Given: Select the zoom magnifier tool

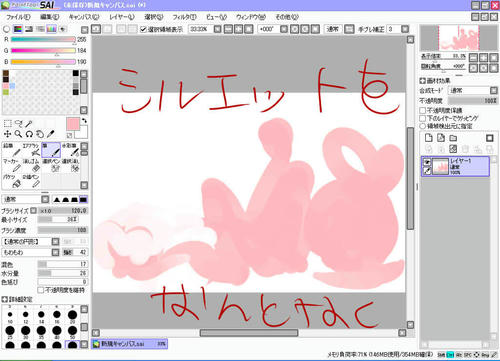Looking at the screenshot, I should click(x=18, y=134).
